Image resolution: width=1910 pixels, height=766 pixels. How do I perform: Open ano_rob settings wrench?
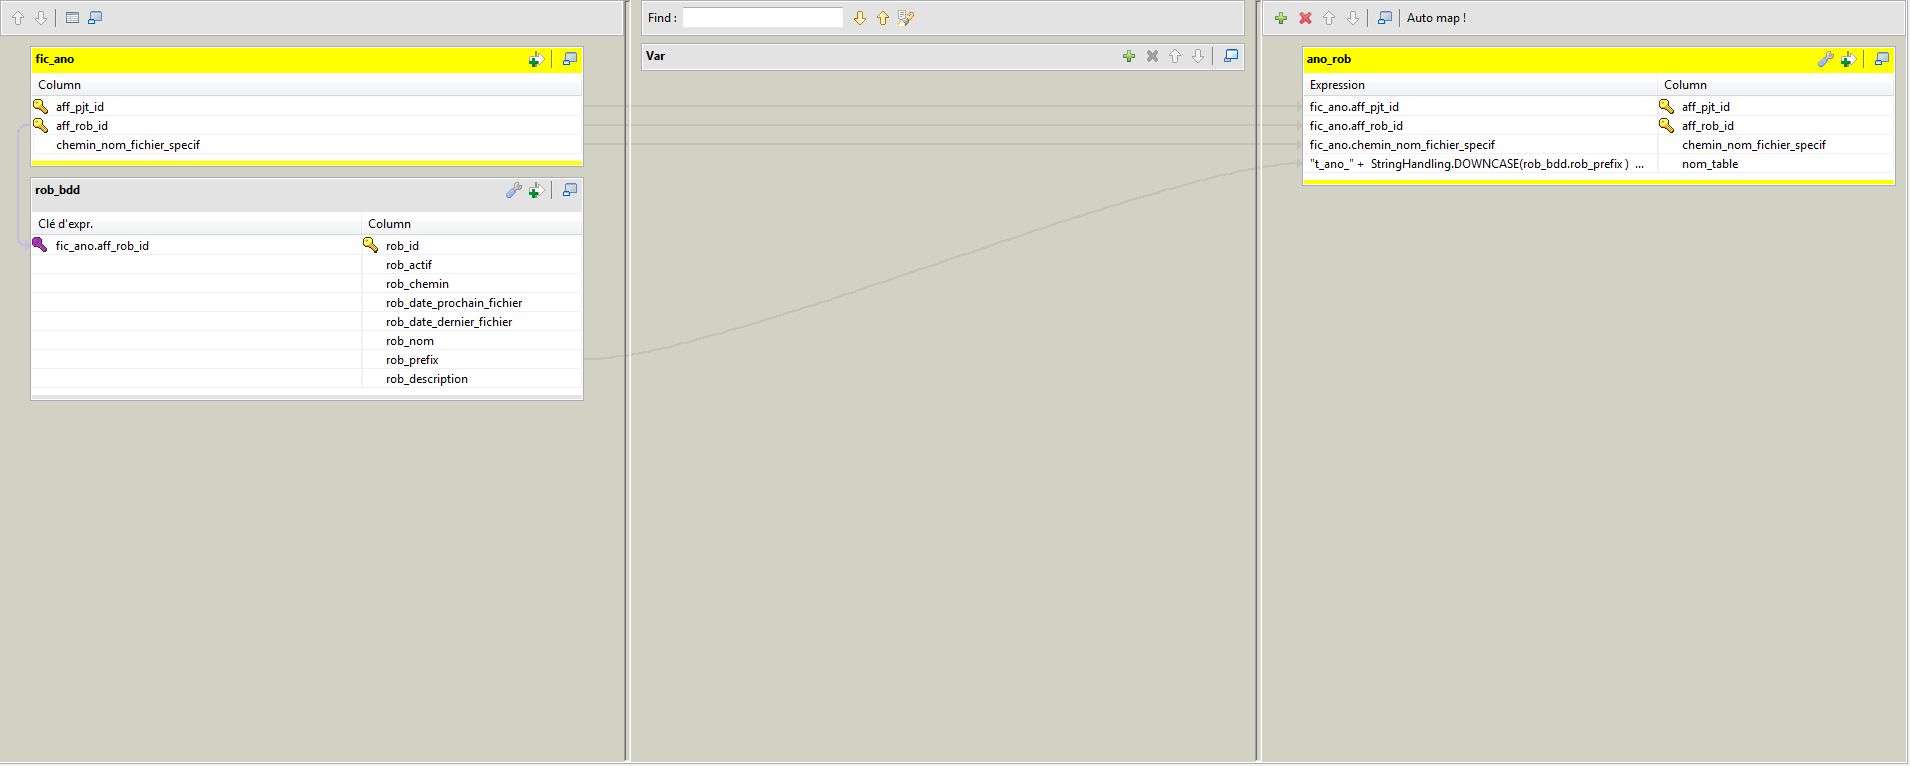(x=1825, y=60)
